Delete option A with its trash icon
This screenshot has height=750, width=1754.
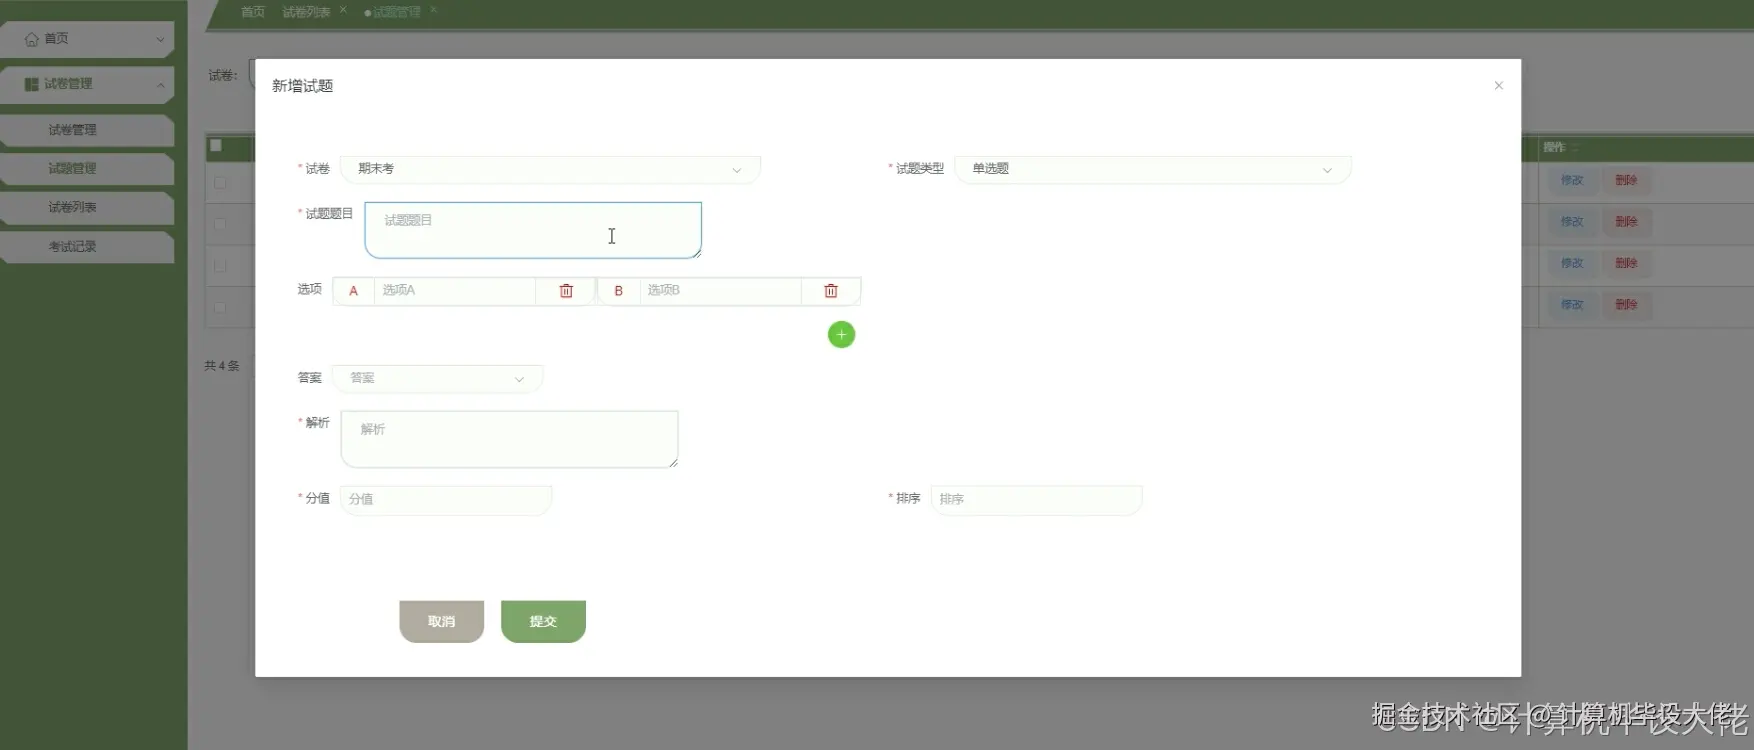click(566, 290)
